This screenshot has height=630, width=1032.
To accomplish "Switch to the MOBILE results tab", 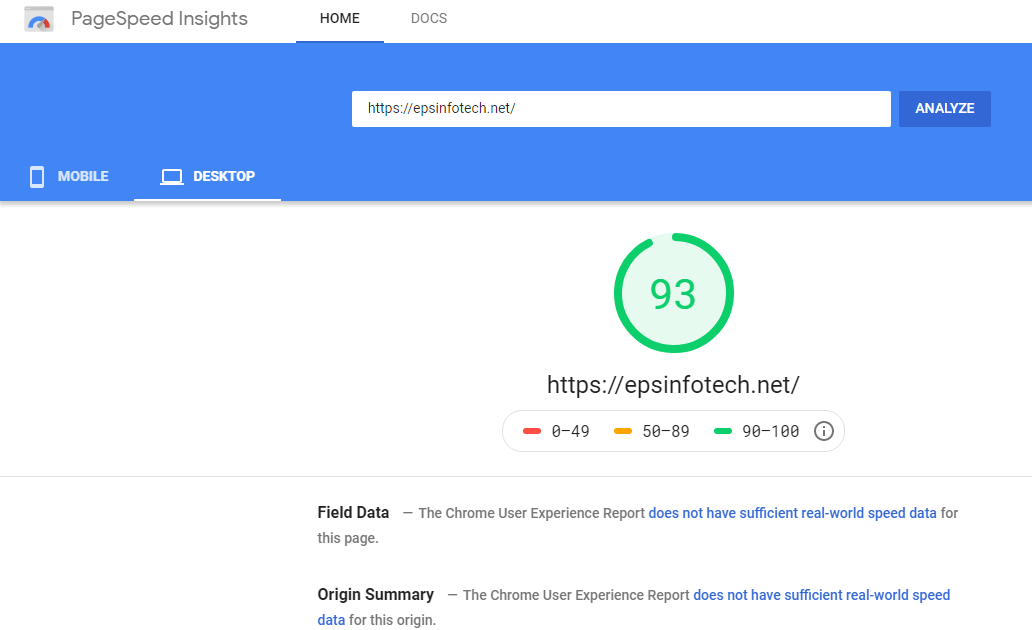I will (x=68, y=176).
